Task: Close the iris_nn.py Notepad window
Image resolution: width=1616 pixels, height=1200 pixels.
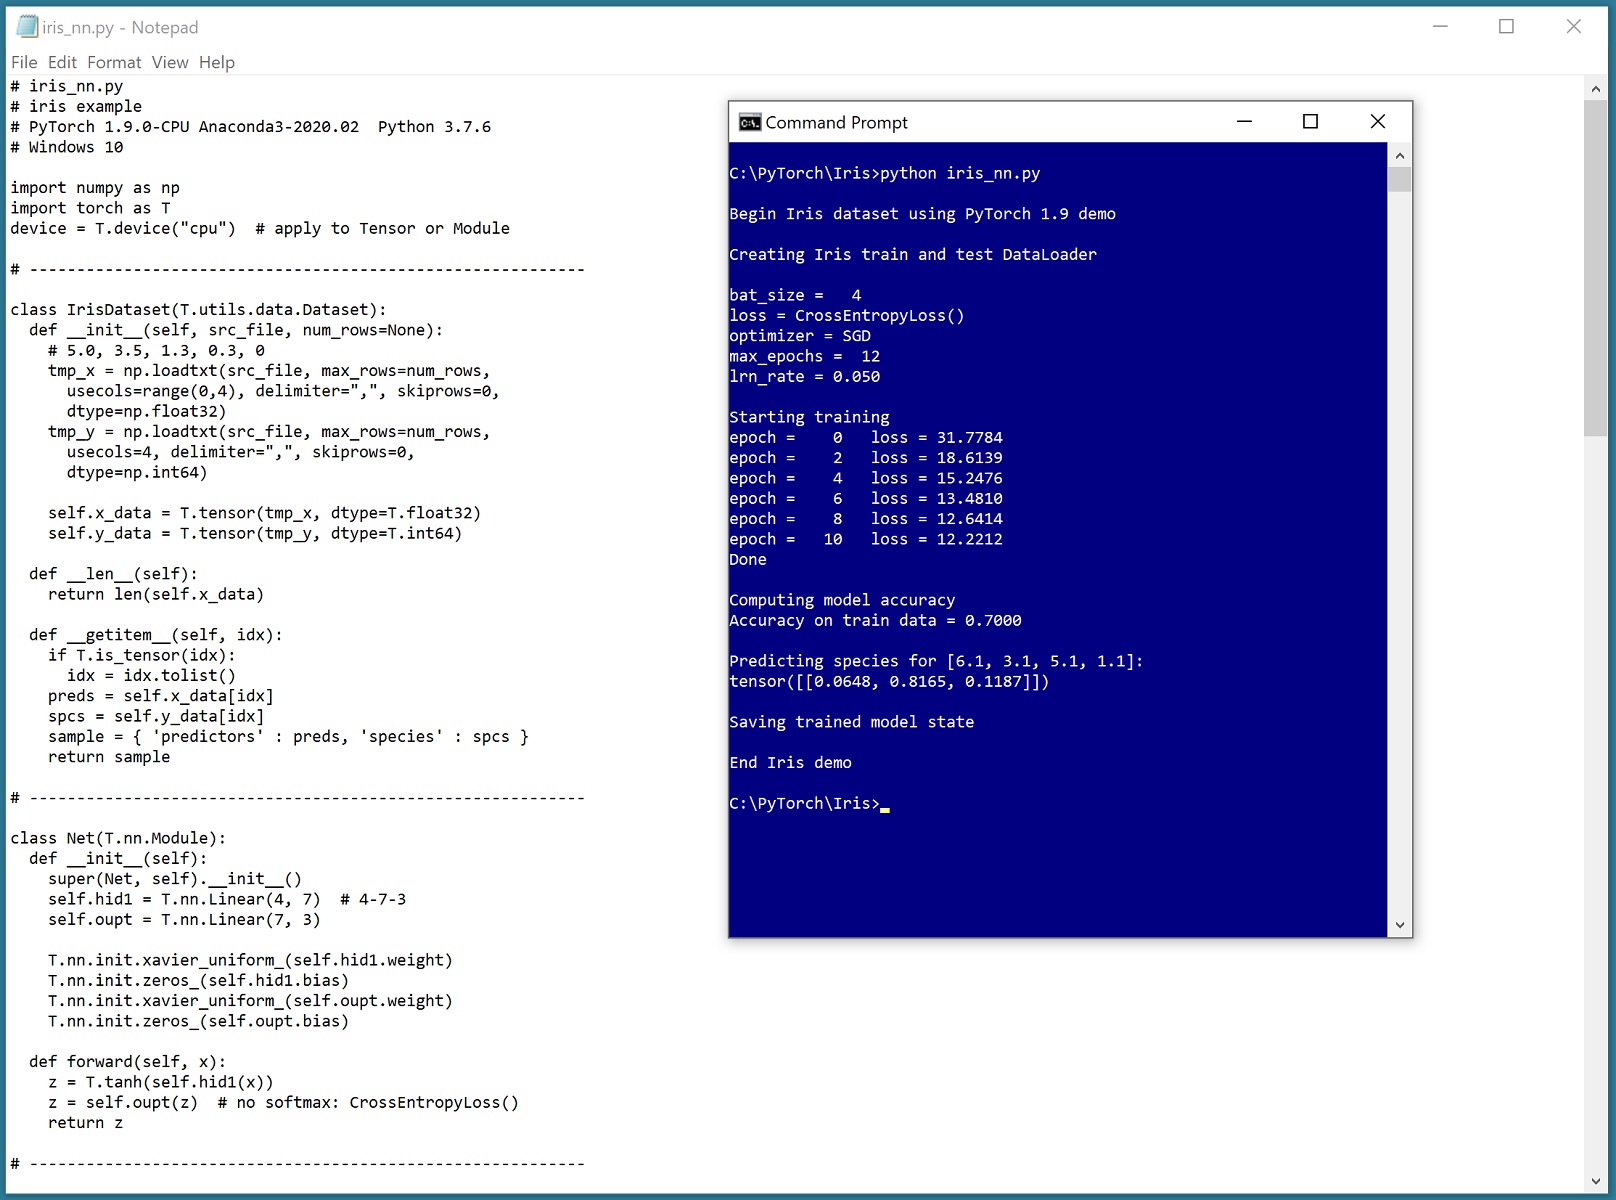Action: coord(1573,27)
